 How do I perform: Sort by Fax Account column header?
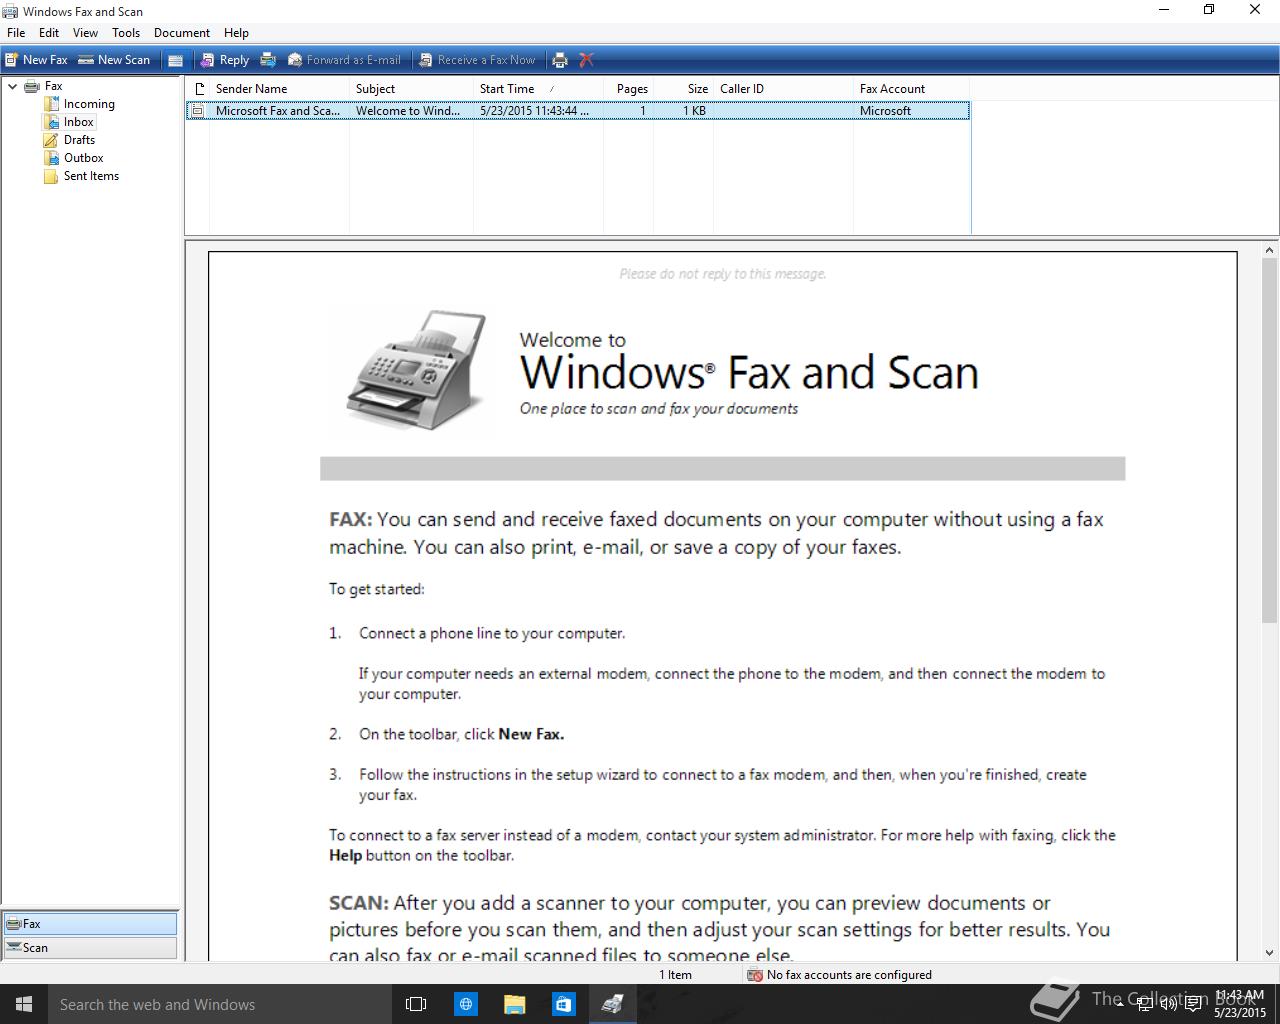click(911, 89)
